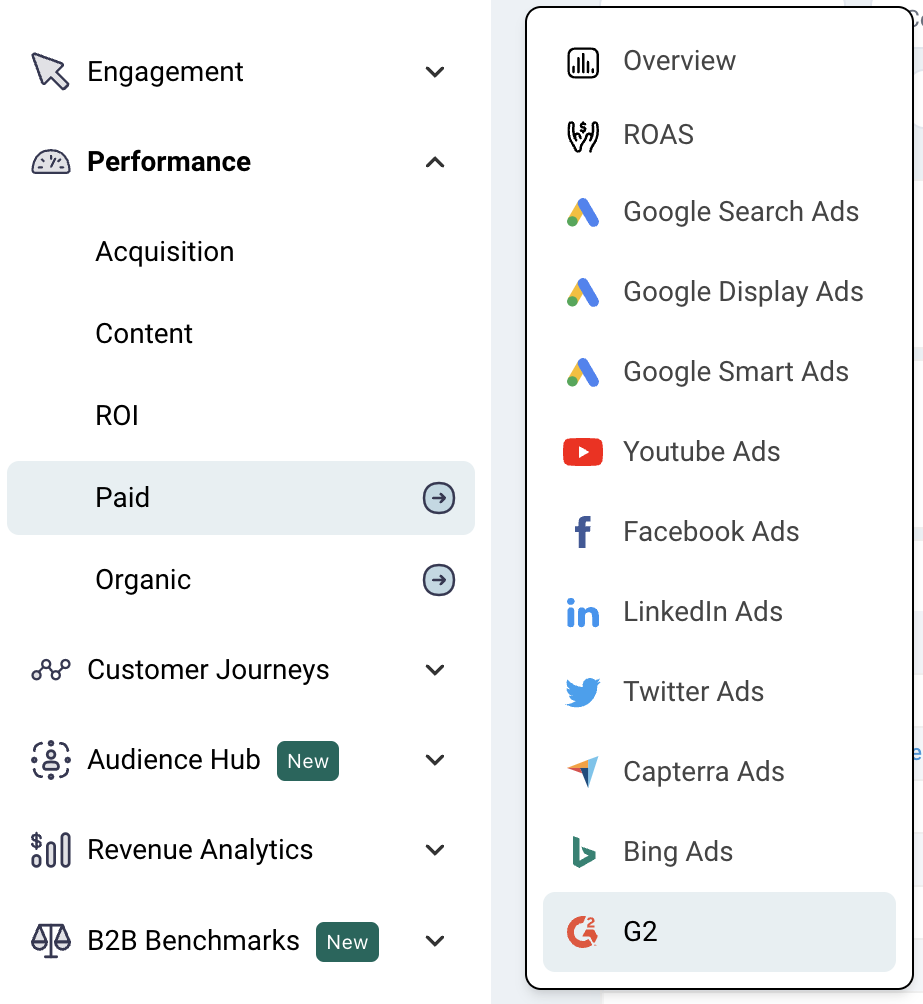Open the Content page
Viewport: 923px width, 1004px height.
[x=144, y=334]
